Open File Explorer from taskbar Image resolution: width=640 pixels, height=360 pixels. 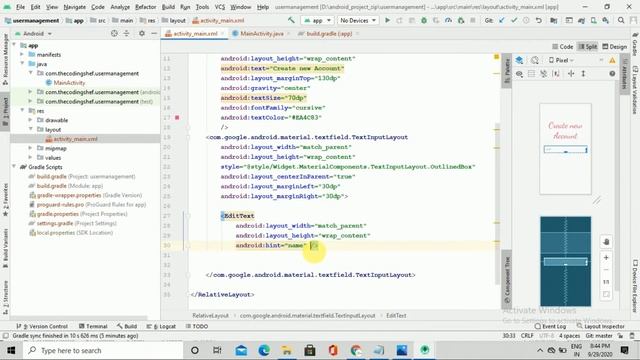coord(287,350)
